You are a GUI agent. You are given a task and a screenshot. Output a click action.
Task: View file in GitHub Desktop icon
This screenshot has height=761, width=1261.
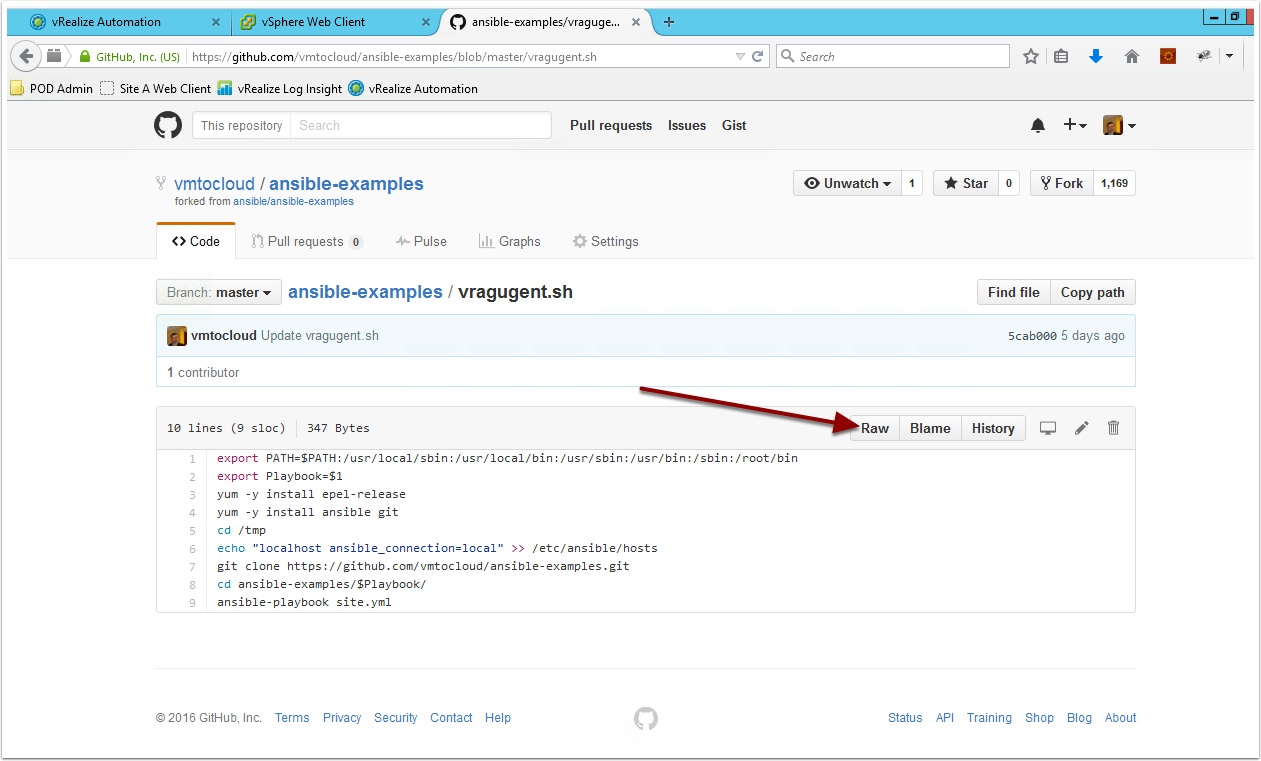tap(1048, 428)
